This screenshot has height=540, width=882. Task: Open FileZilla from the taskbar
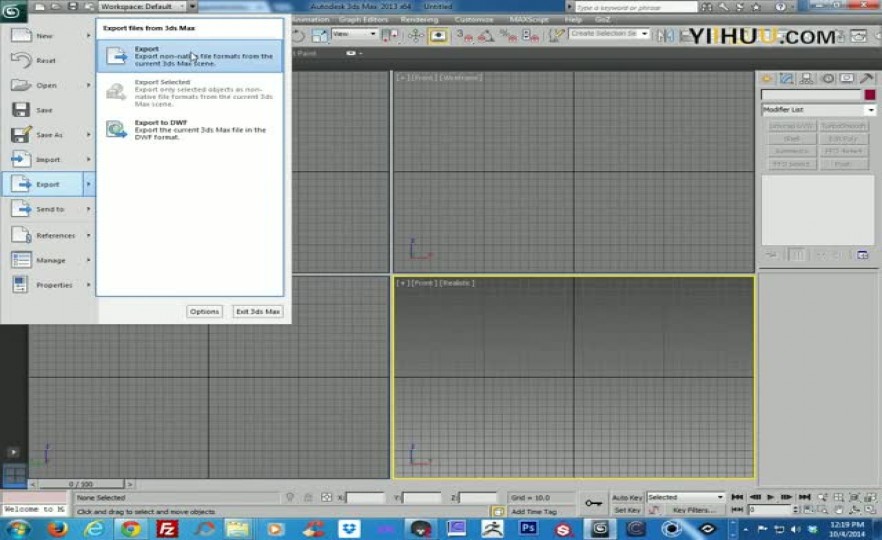point(167,529)
